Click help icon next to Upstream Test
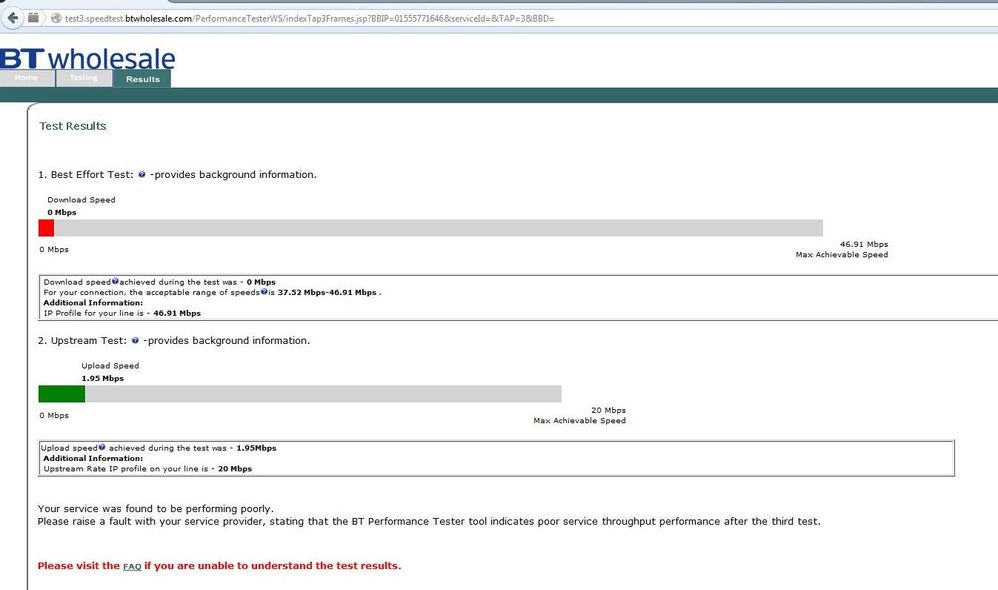This screenshot has width=998, height=590. tap(135, 341)
